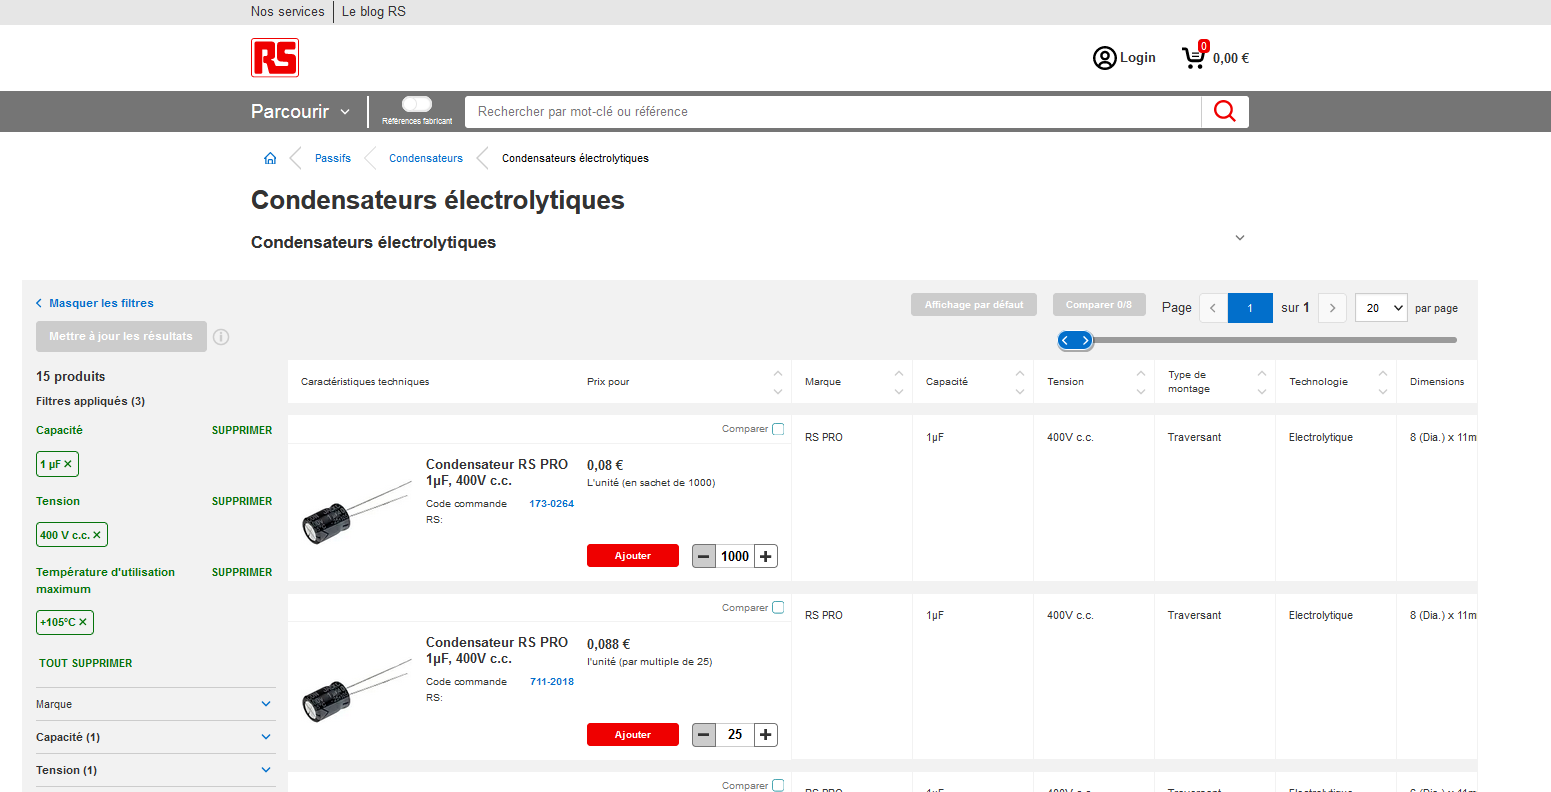Check Comparer box for third product
The image size is (1551, 792).
coord(778,785)
